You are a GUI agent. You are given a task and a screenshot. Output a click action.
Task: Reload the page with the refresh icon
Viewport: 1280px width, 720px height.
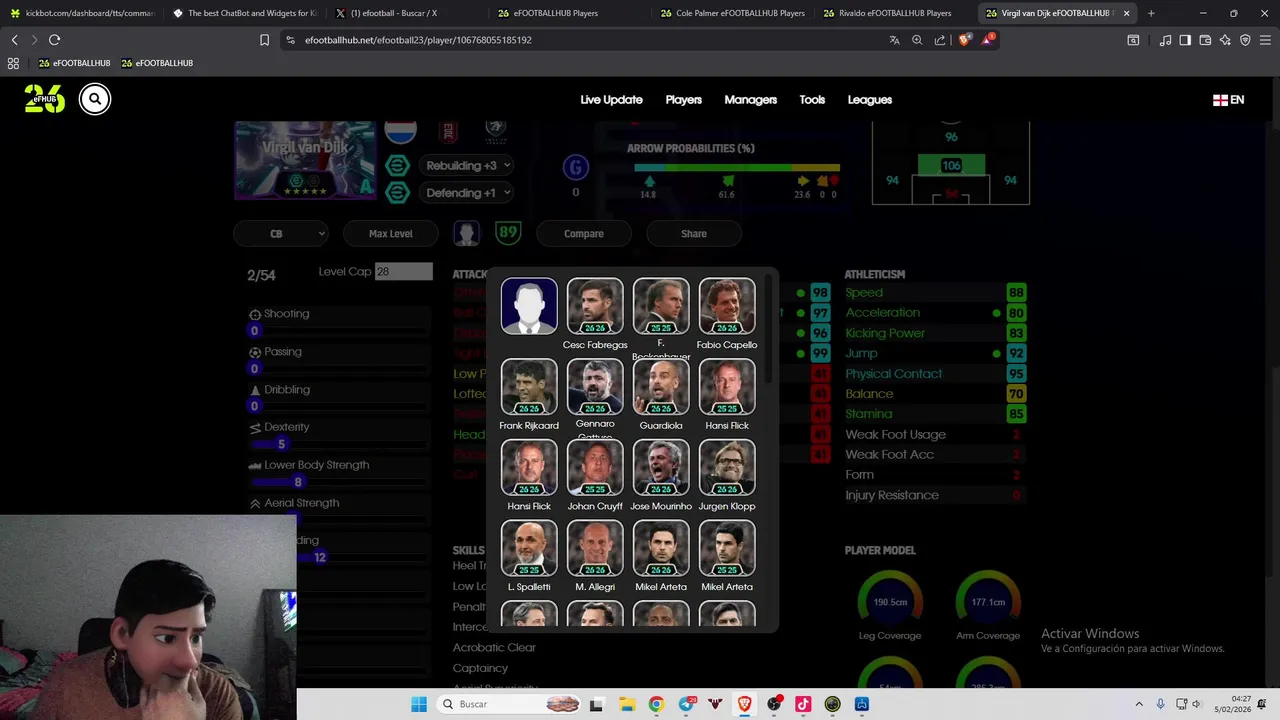pyautogui.click(x=54, y=40)
